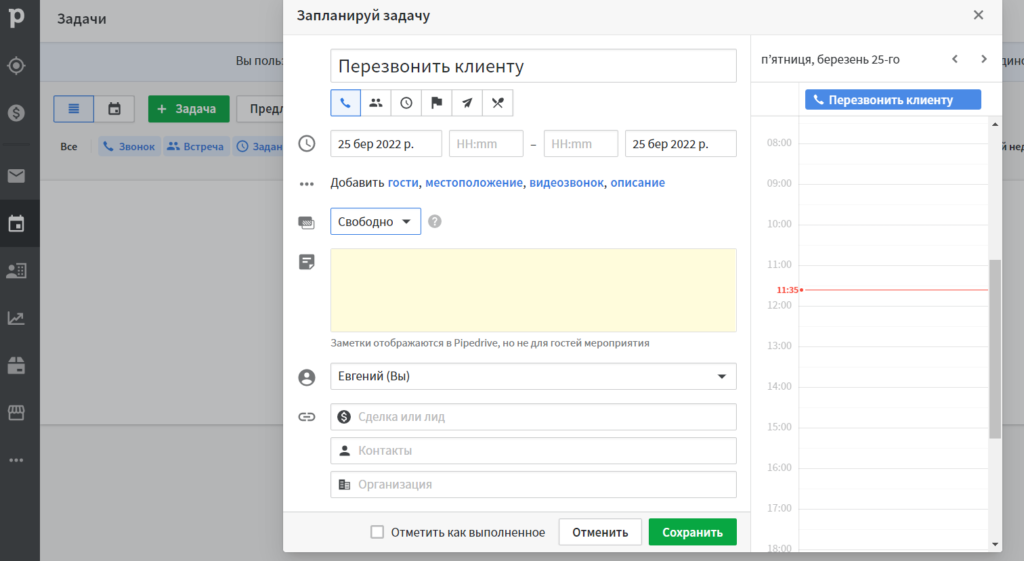This screenshot has width=1024, height=561.
Task: Click the Перезвонить клиенту calendar event
Action: 893,100
